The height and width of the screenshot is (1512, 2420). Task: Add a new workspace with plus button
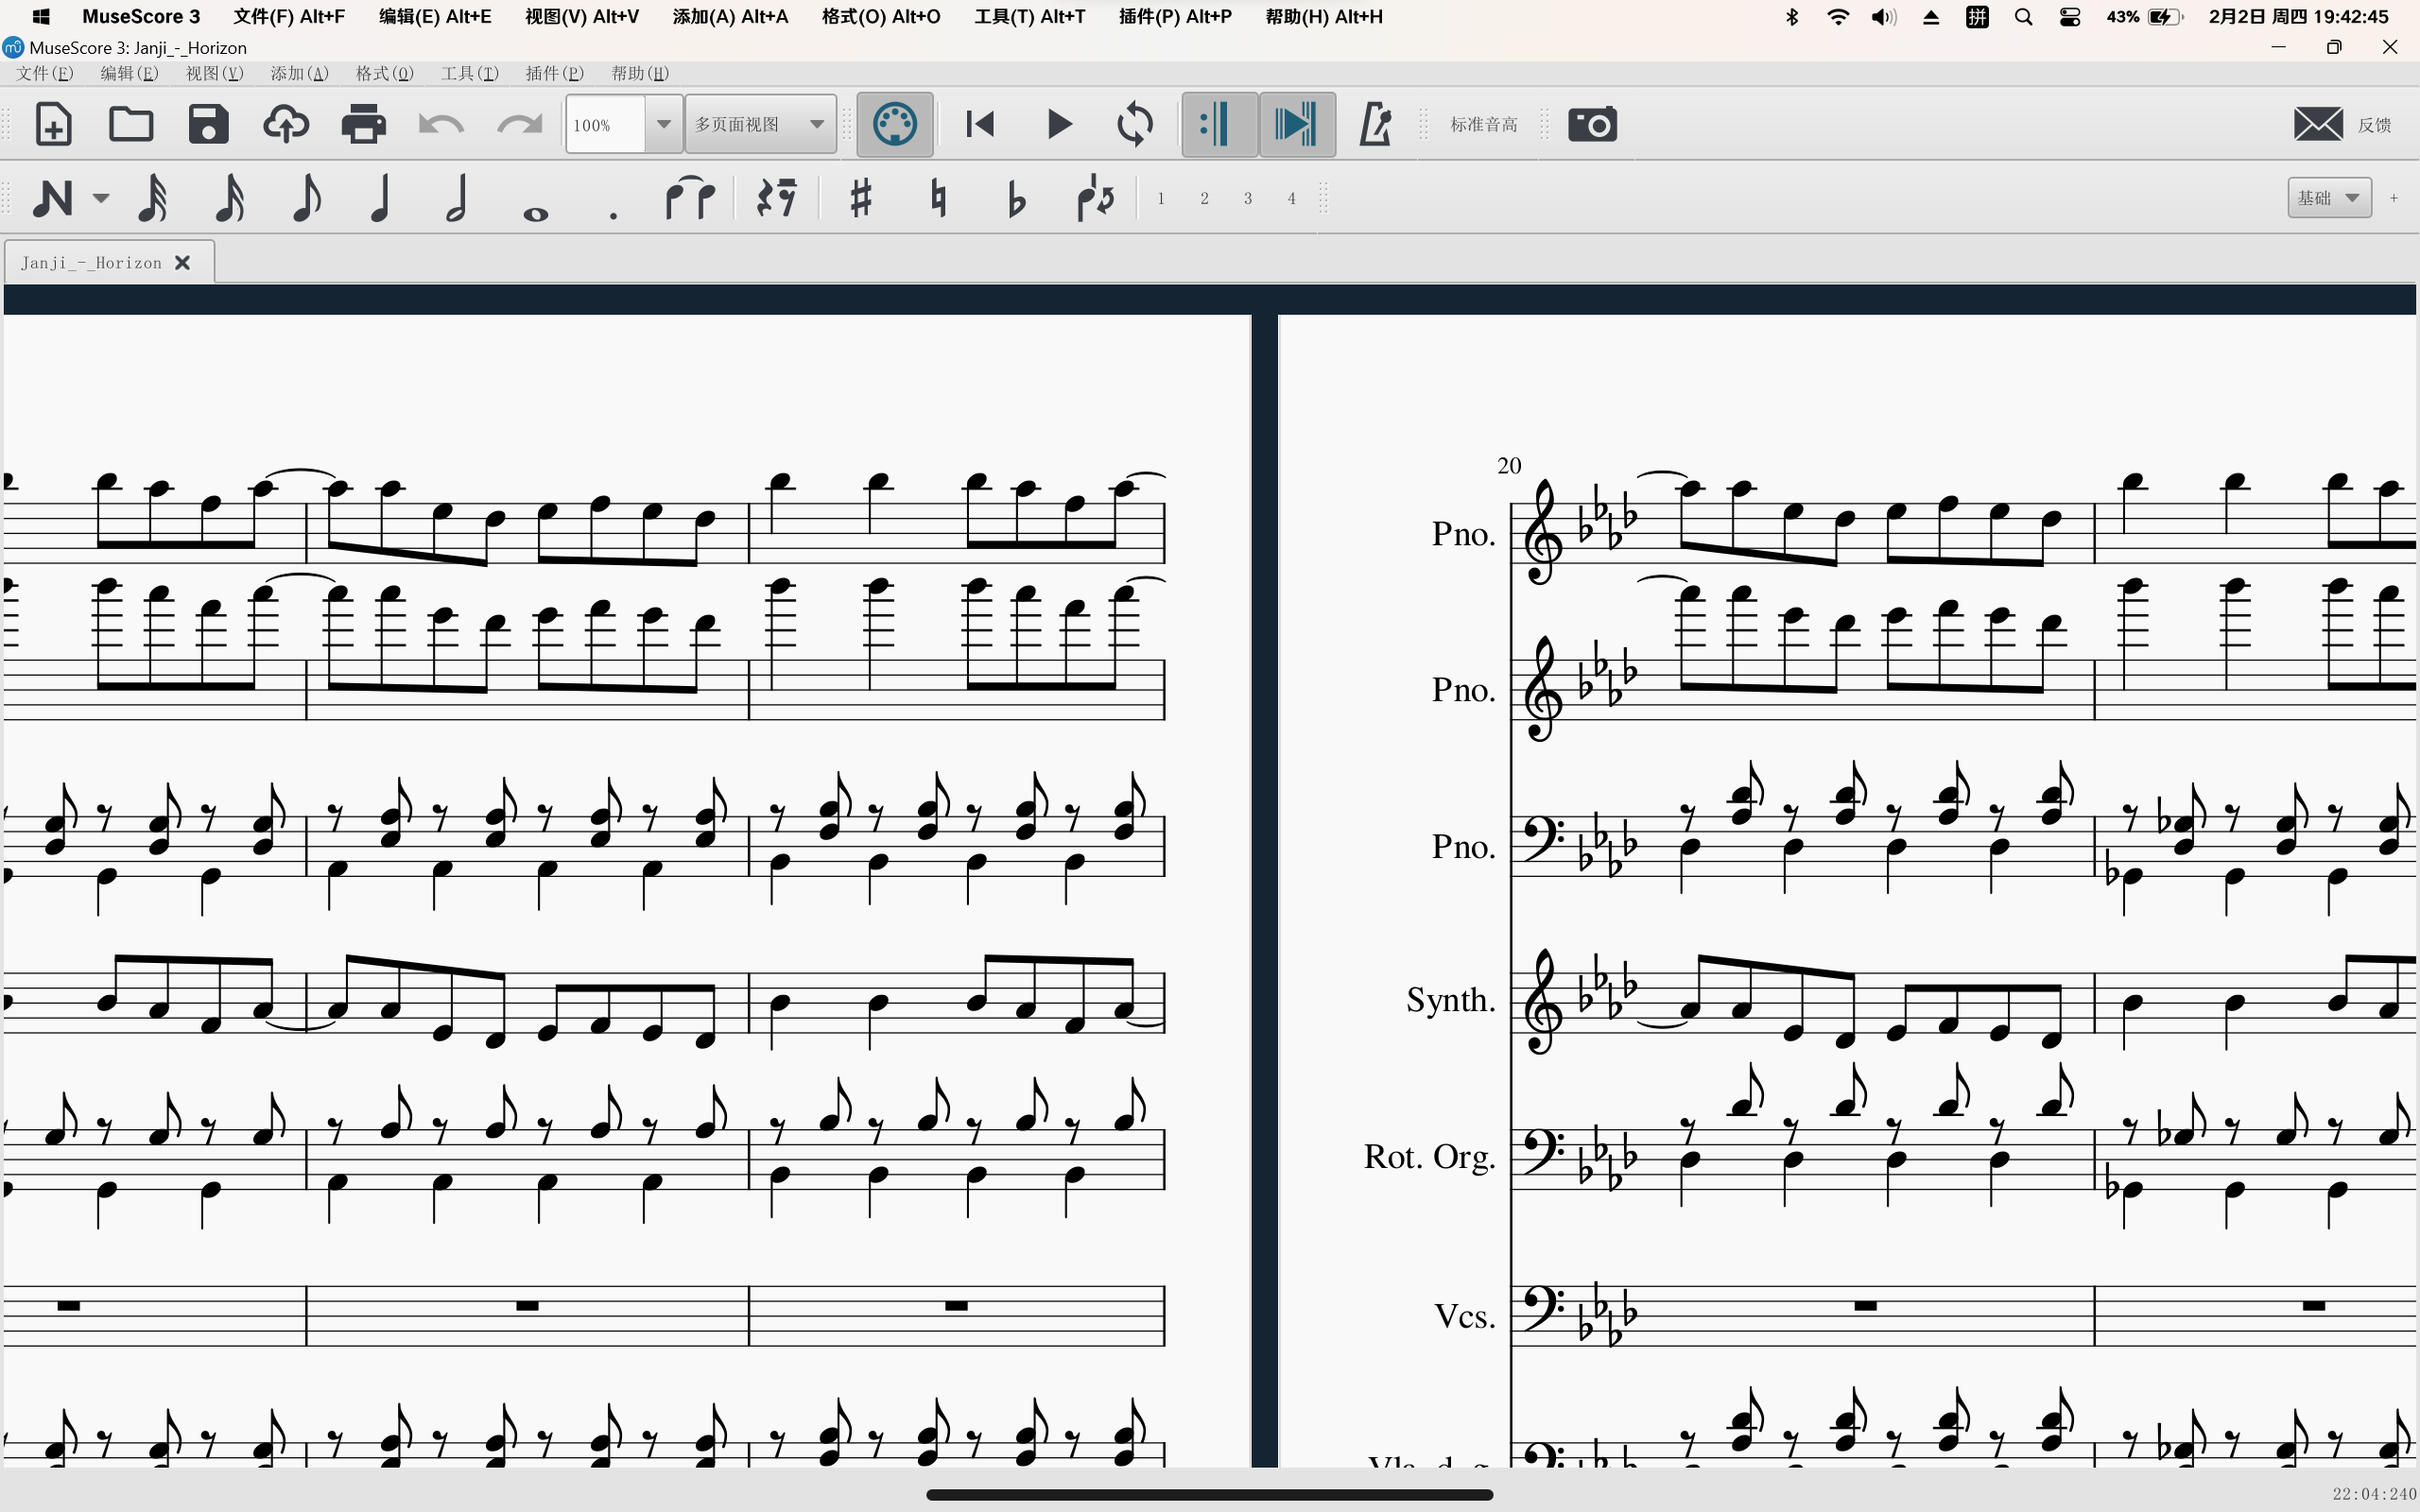pyautogui.click(x=2394, y=198)
